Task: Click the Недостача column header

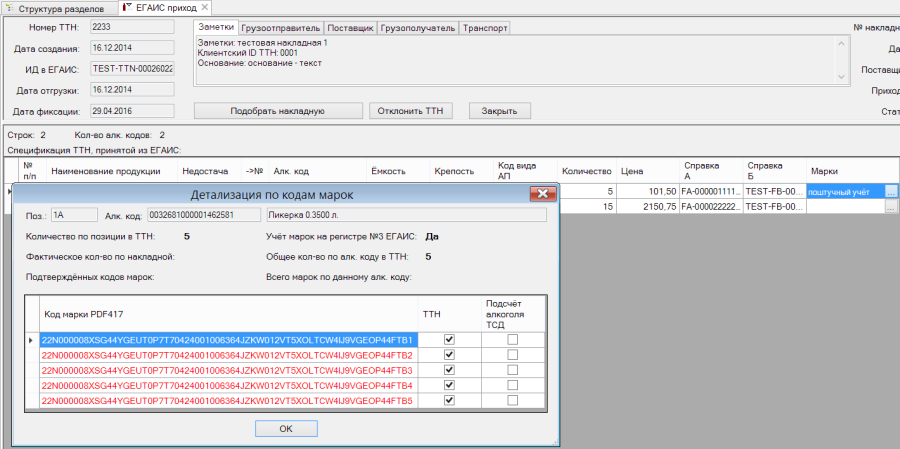Action: pos(210,171)
